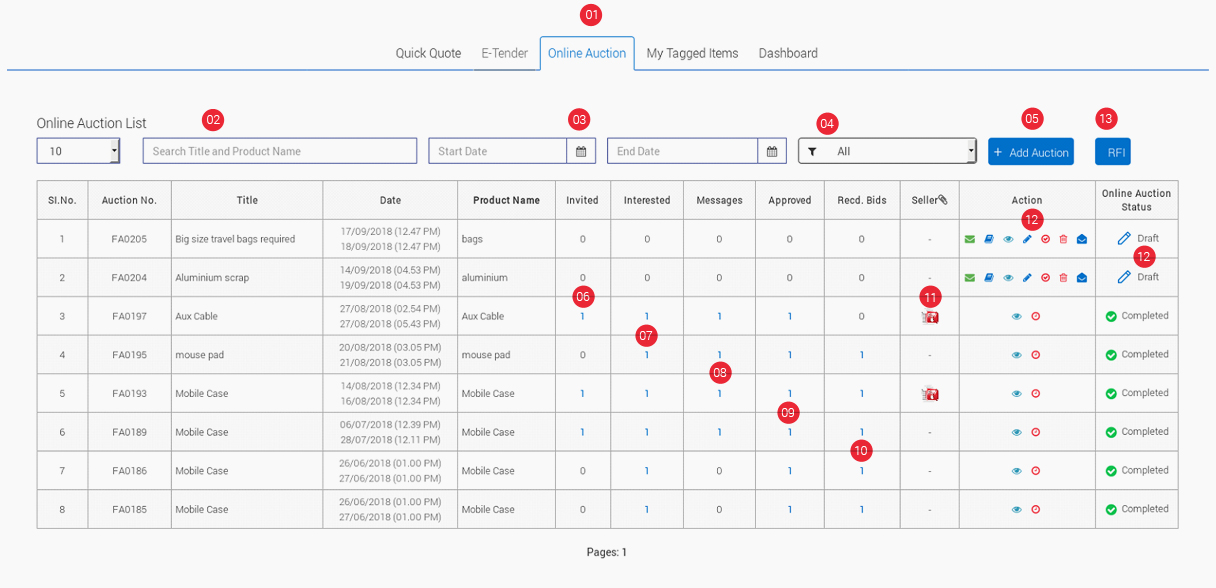View auction FA0189 via its eye icon

(1017, 432)
